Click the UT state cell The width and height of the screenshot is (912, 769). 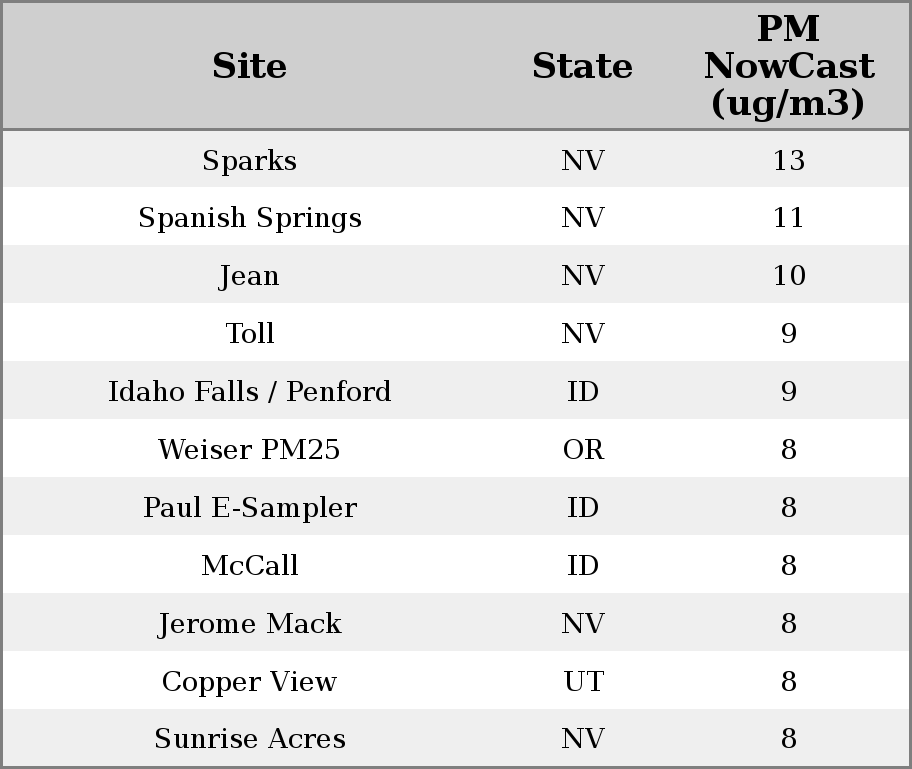tap(583, 682)
